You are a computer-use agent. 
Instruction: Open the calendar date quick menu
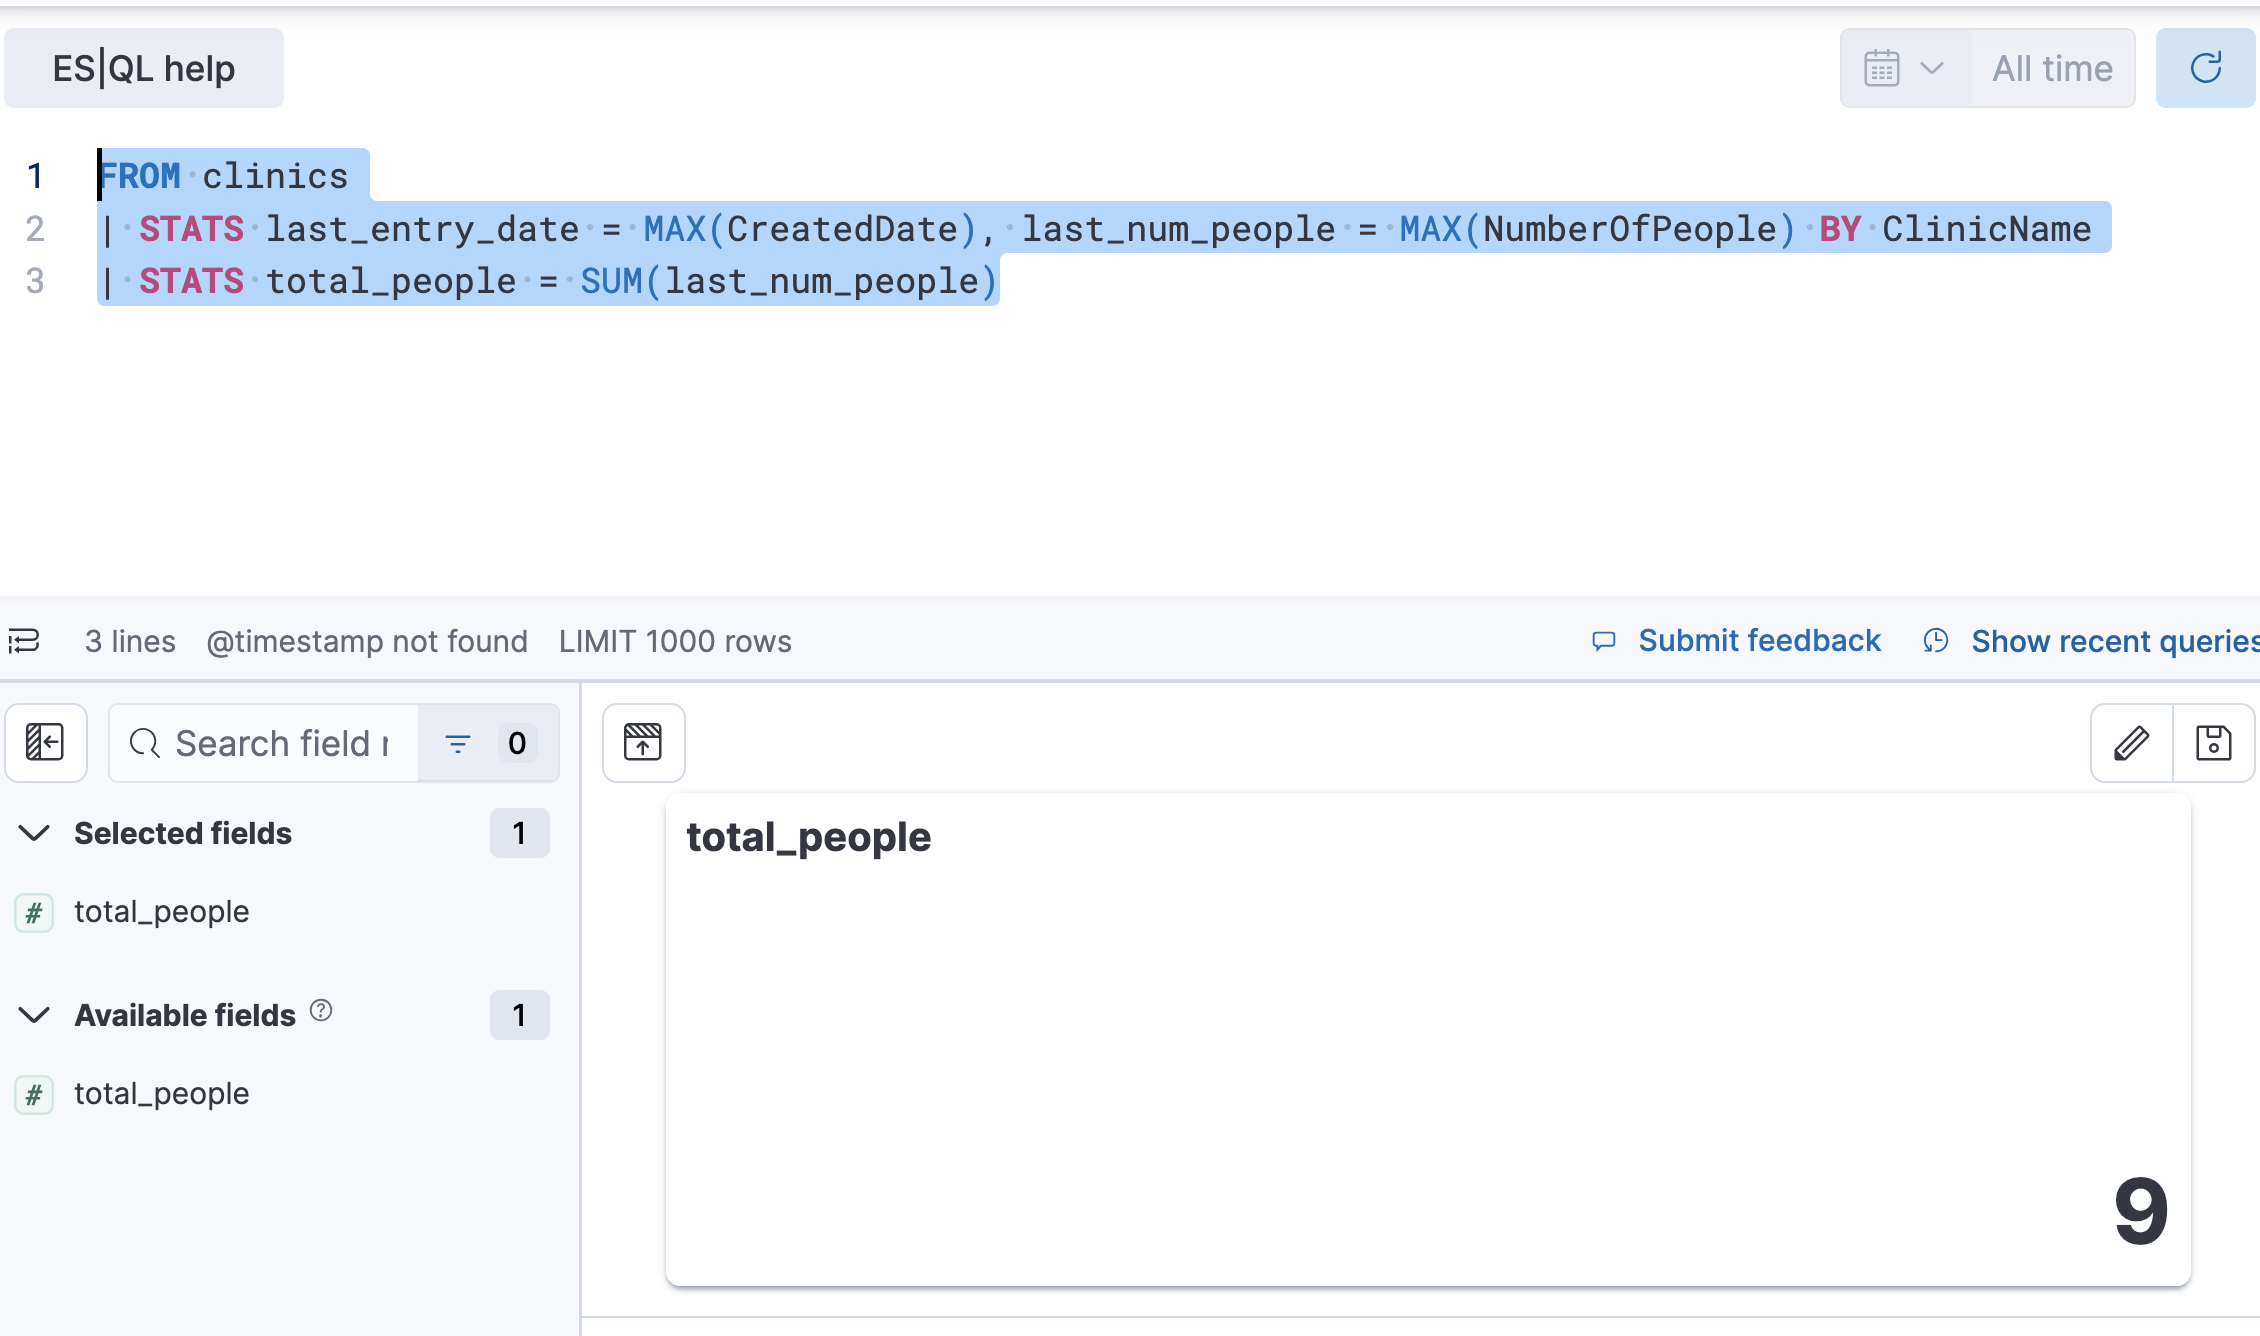[x=1905, y=68]
